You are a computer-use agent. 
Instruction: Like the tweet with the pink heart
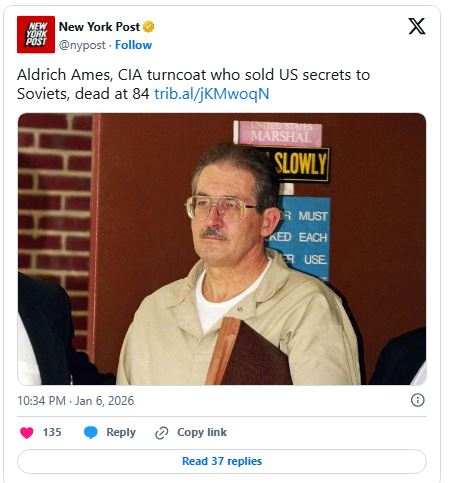pyautogui.click(x=27, y=433)
